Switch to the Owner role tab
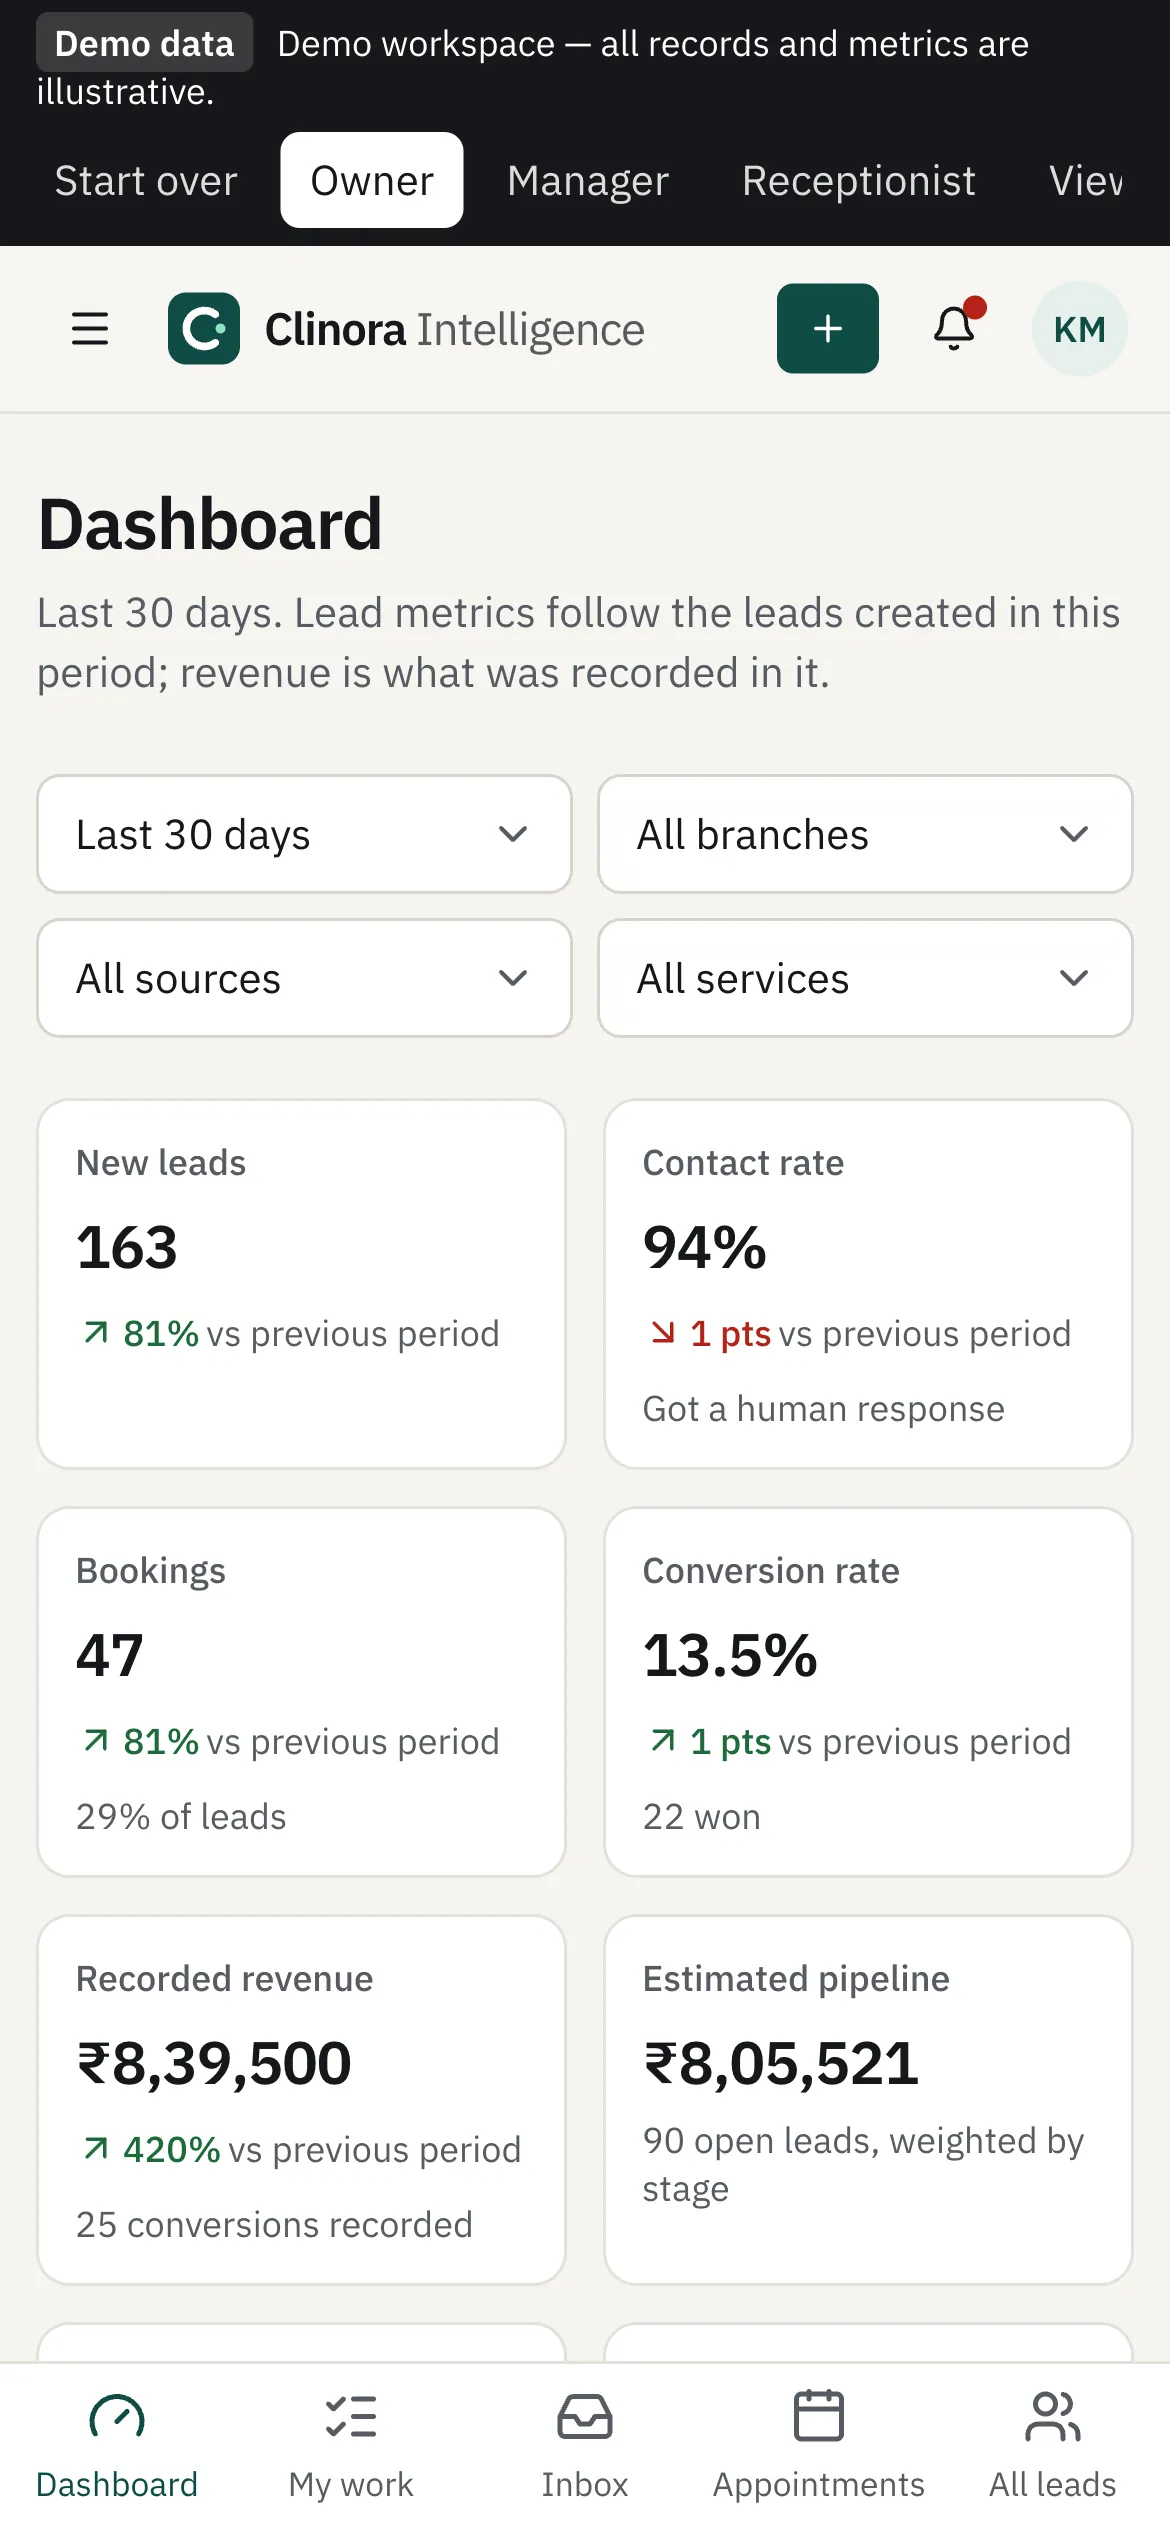This screenshot has height=2532, width=1170. [x=372, y=180]
